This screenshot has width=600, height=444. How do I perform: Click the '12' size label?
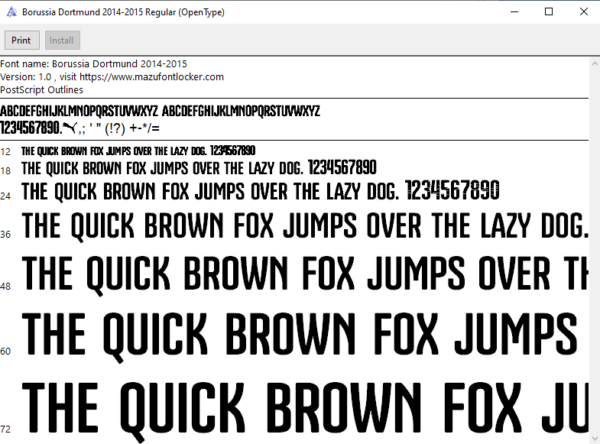tap(5, 152)
